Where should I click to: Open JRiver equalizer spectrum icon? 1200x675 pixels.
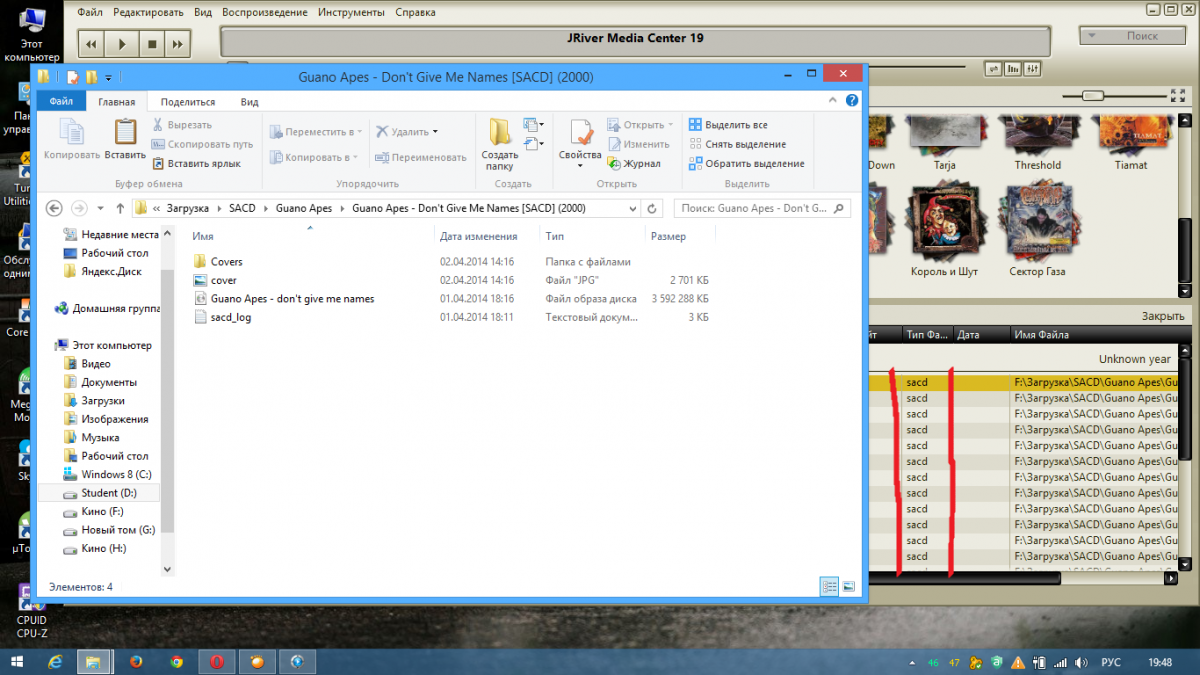(x=1013, y=69)
